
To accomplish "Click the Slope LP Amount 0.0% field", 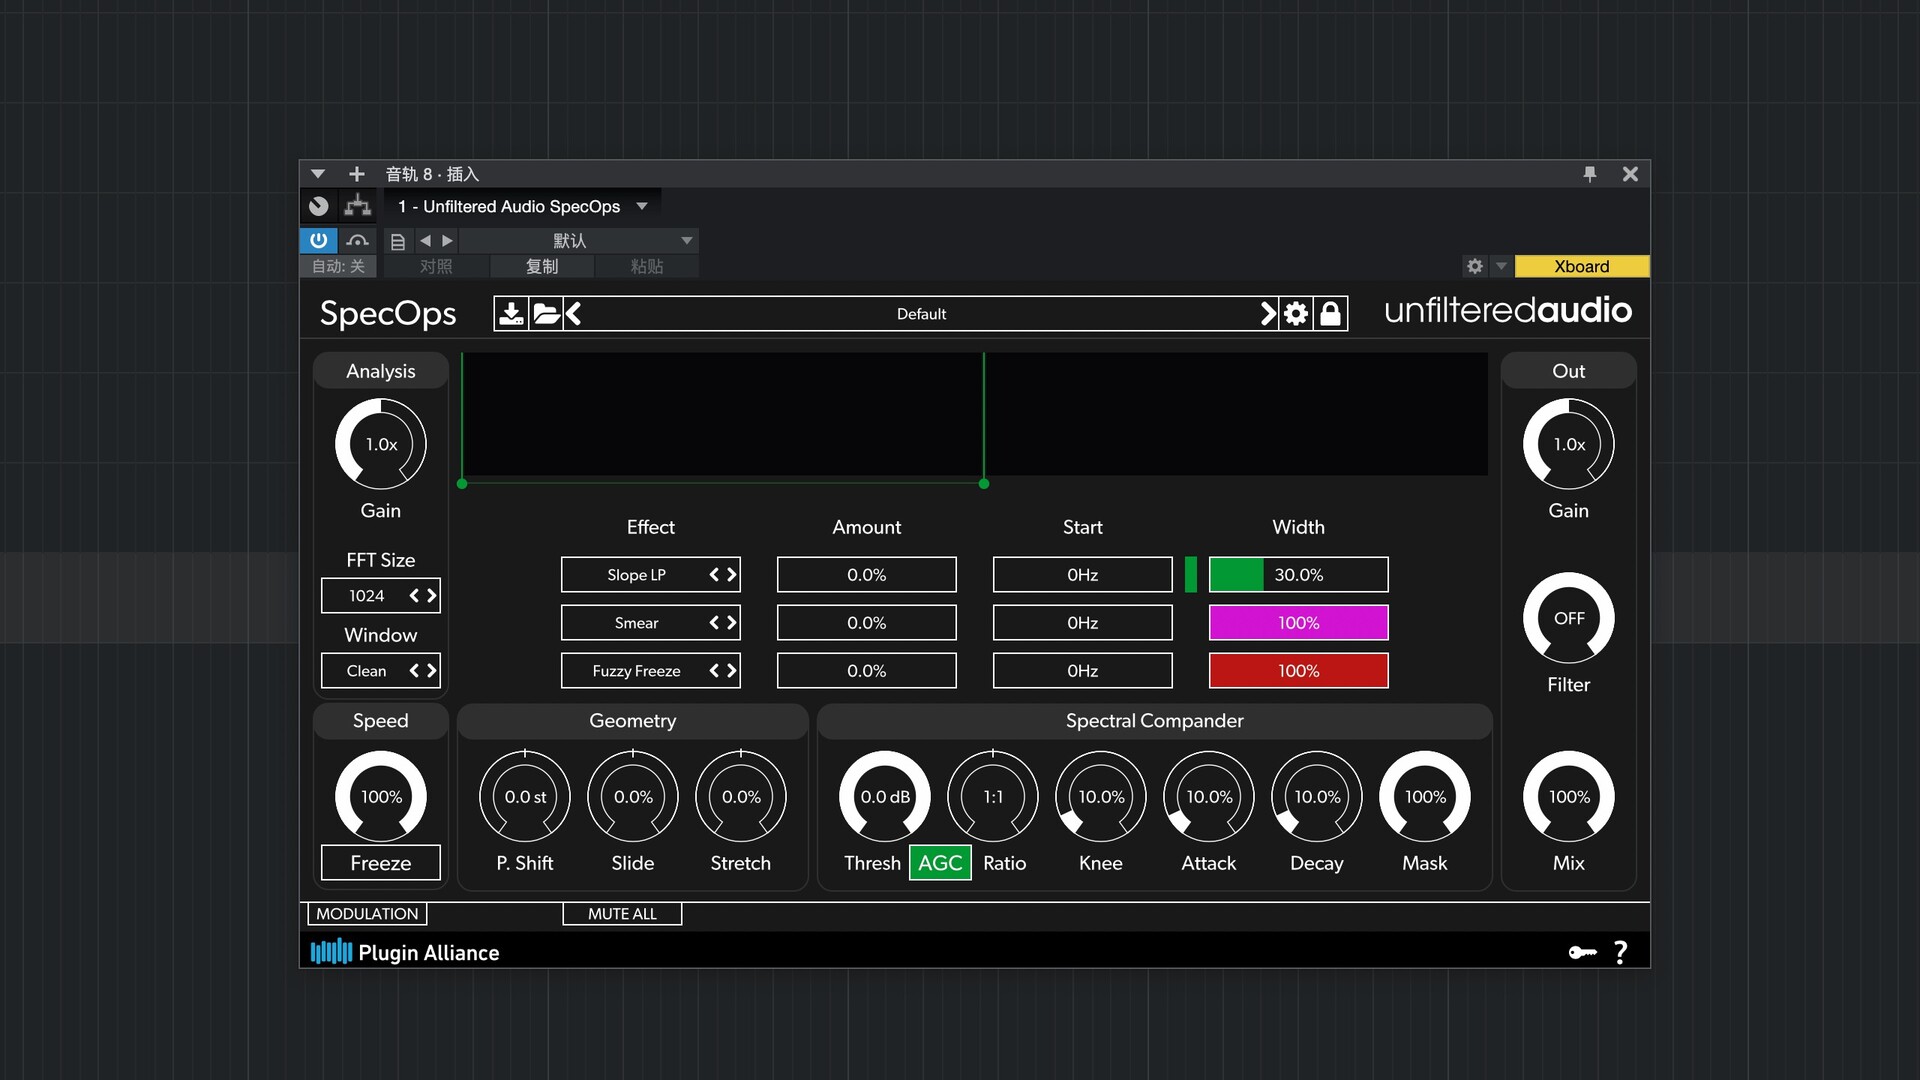I will (x=866, y=575).
